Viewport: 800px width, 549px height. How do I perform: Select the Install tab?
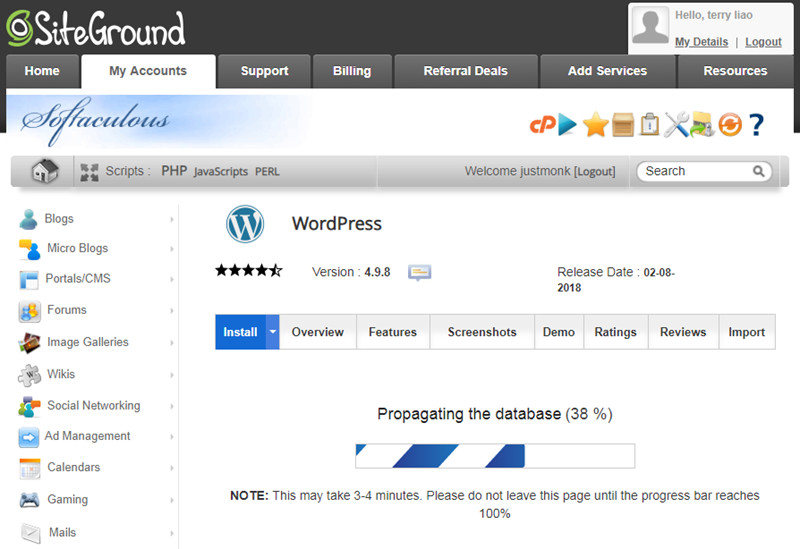(x=240, y=332)
